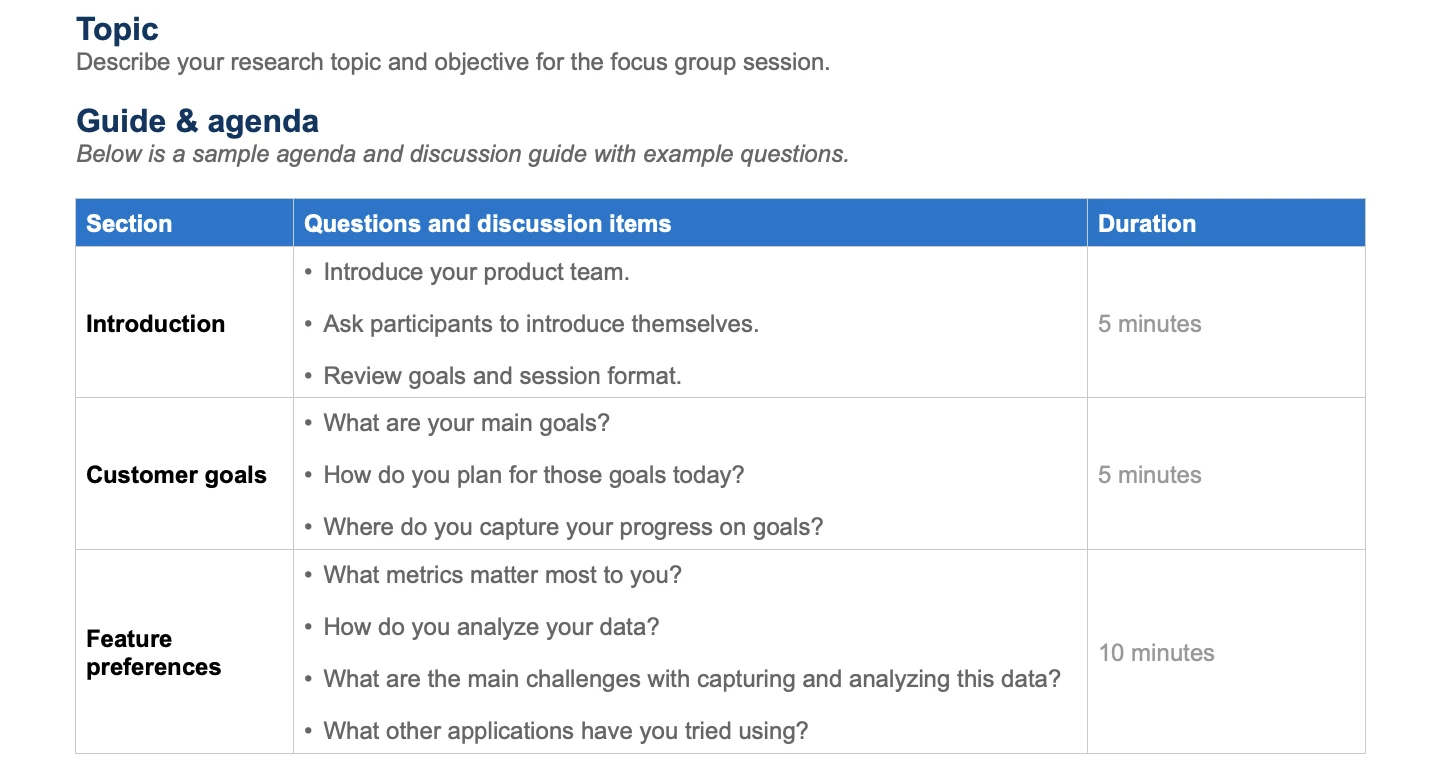Image resolution: width=1436 pixels, height=782 pixels.
Task: Select the Questions and discussion items header
Action: click(487, 223)
